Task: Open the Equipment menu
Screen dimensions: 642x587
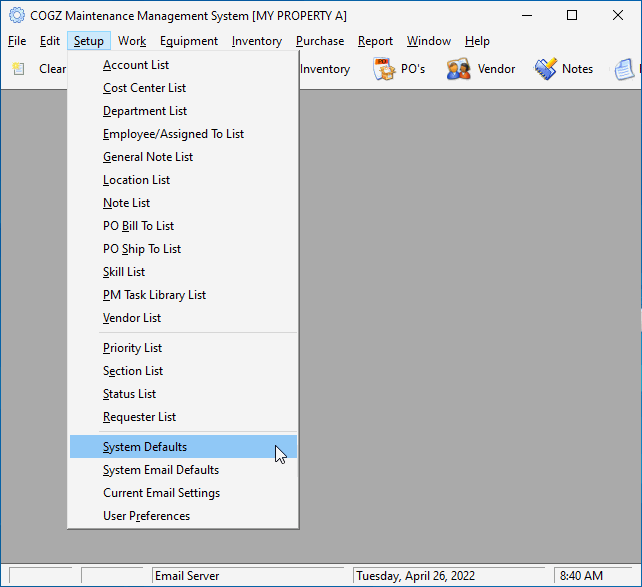Action: click(x=189, y=41)
